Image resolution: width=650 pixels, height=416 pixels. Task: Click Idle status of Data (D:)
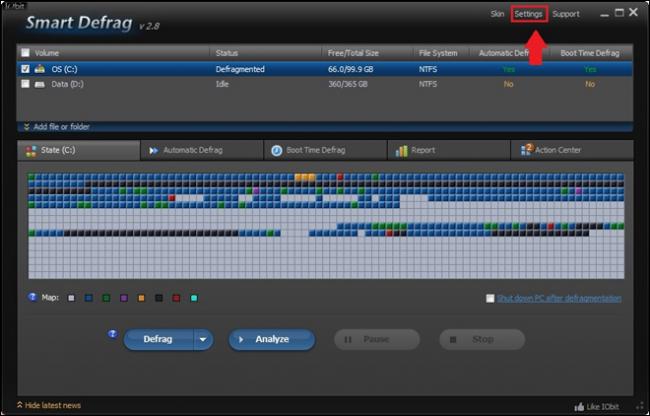[x=222, y=84]
